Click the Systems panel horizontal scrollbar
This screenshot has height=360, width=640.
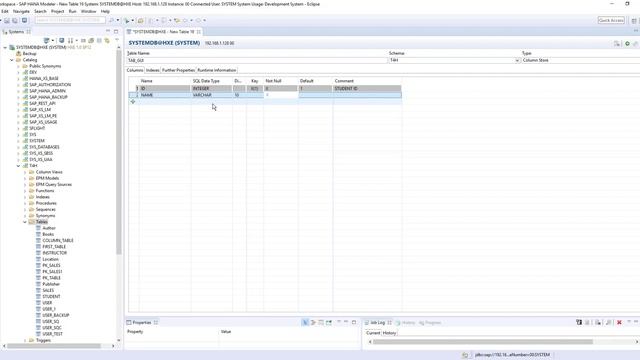click(54, 346)
